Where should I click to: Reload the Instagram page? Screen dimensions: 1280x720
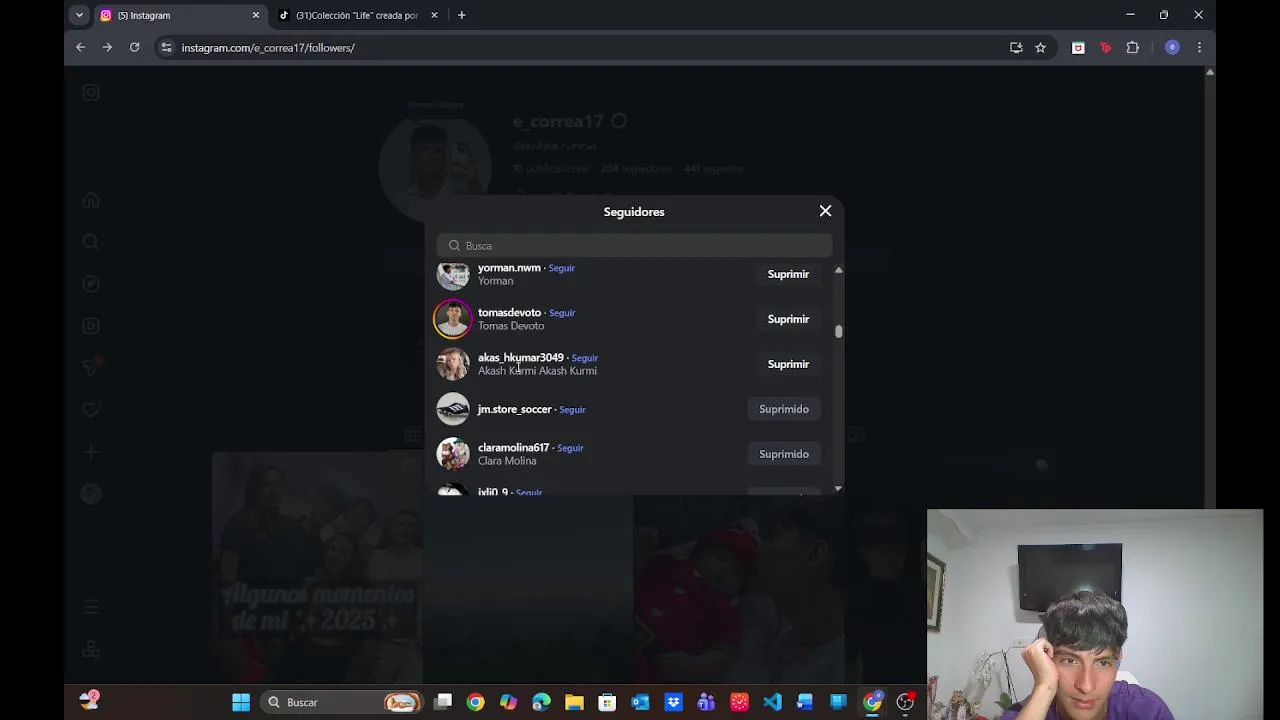coord(134,47)
